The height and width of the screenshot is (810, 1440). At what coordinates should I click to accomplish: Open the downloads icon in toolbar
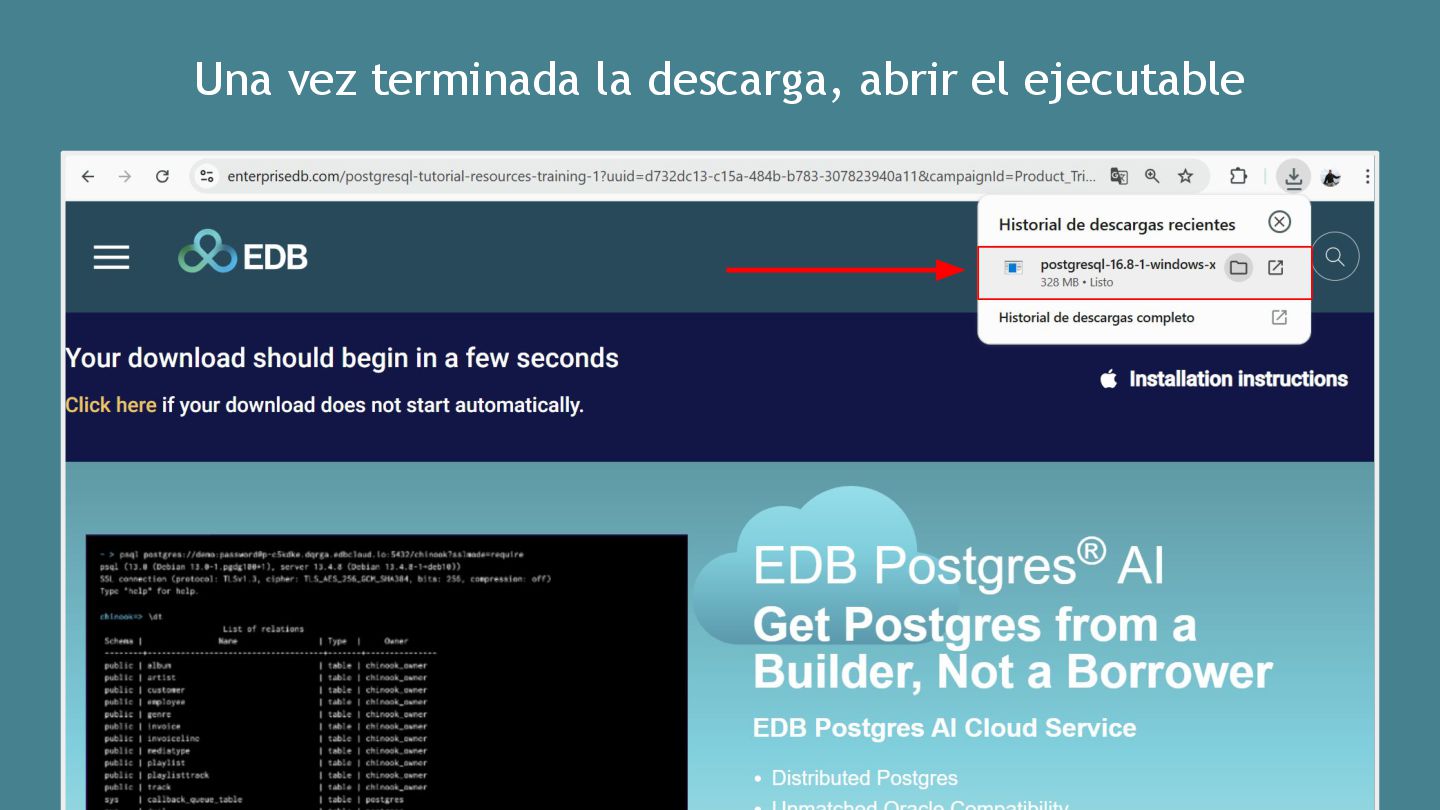click(x=1293, y=177)
